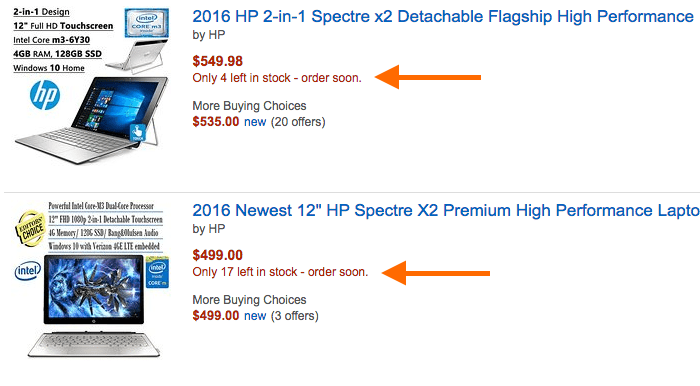Open the 2016 Newest 12" HP Spectre X2 title link
The height and width of the screenshot is (386, 700).
(x=446, y=210)
